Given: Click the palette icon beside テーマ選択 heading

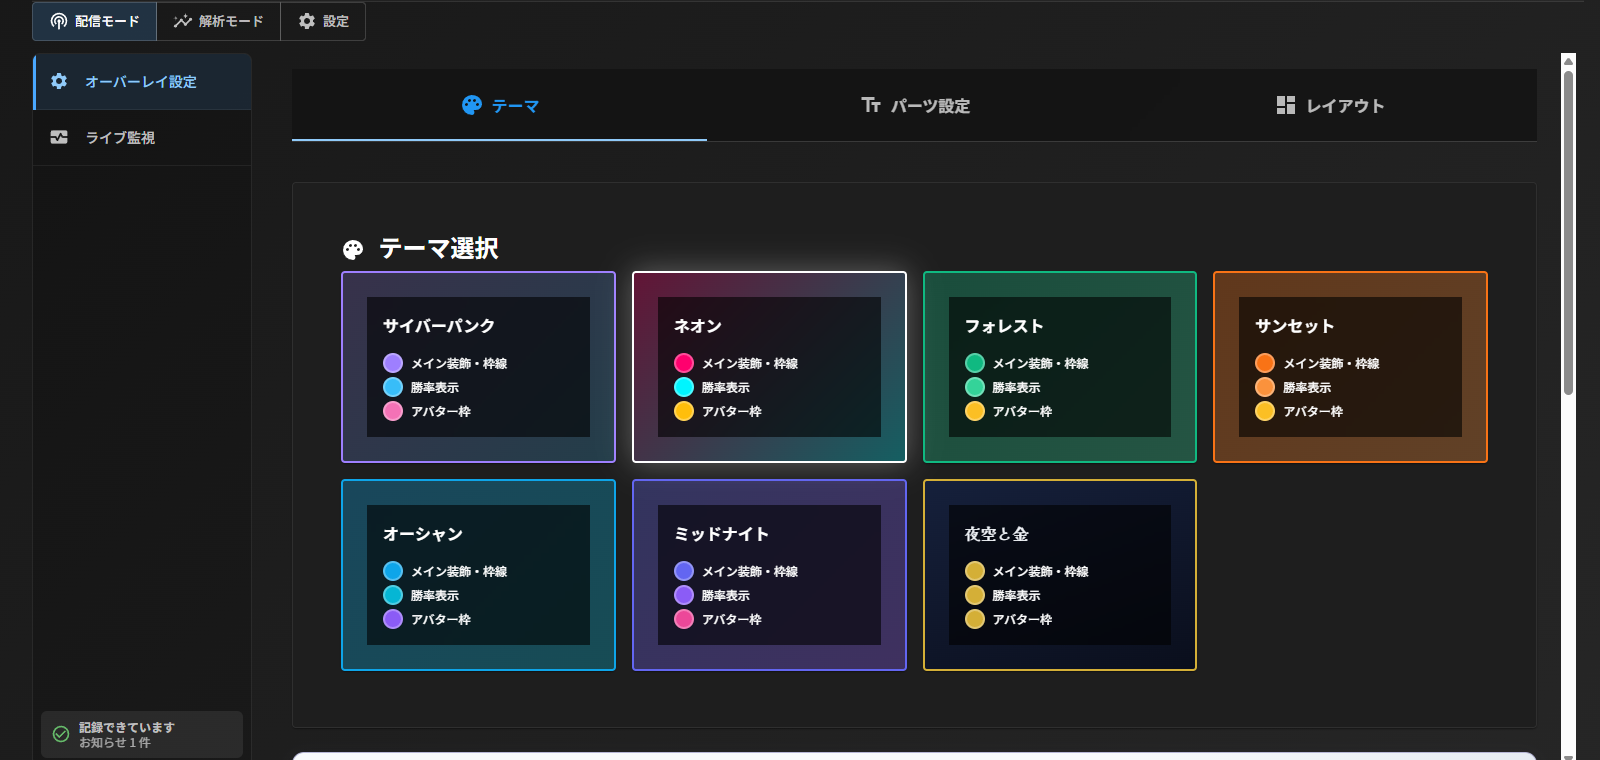Looking at the screenshot, I should [x=353, y=249].
